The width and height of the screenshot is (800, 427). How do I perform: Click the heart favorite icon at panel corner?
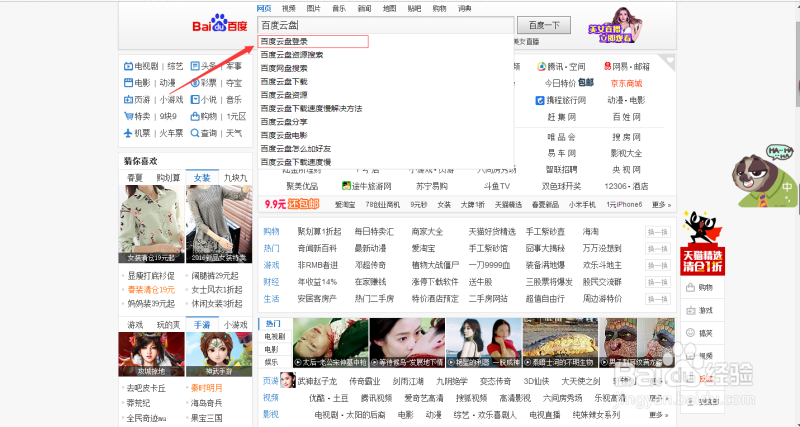point(670,61)
